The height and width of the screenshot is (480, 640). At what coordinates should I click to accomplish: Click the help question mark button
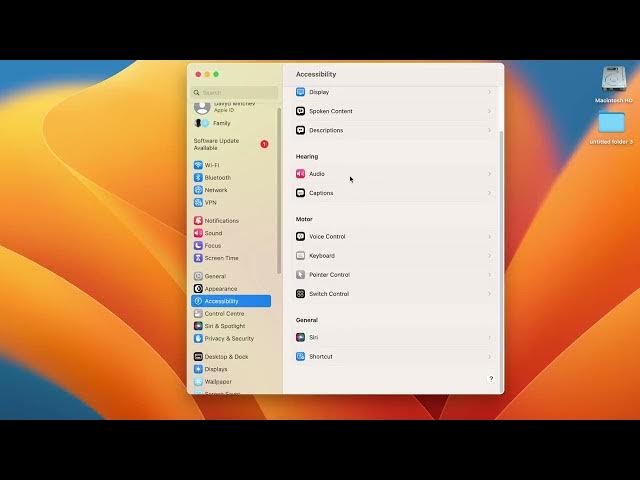(x=490, y=379)
